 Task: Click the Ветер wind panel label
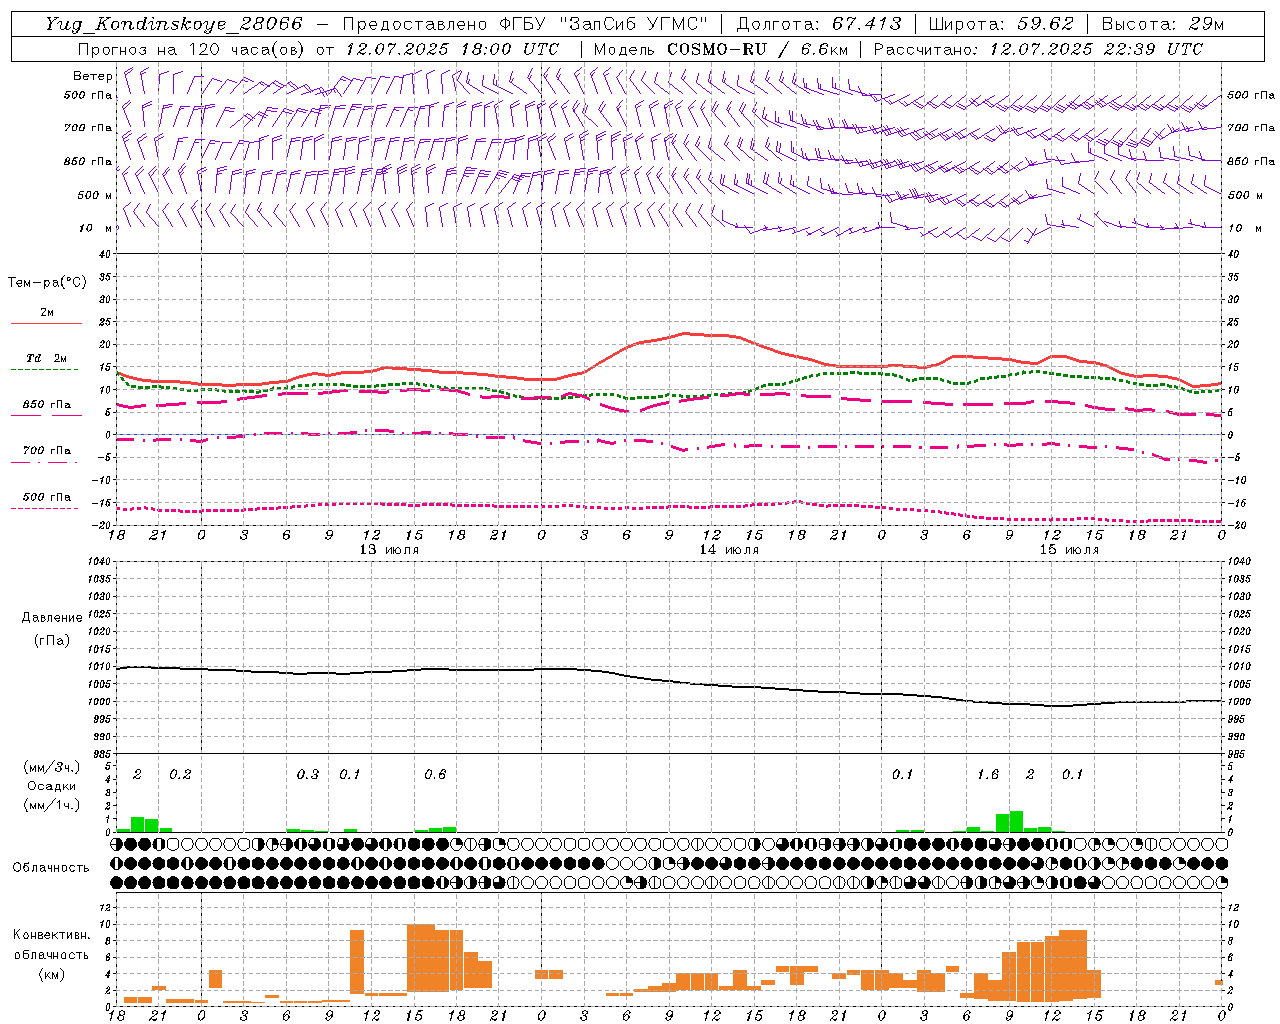pyautogui.click(x=93, y=76)
